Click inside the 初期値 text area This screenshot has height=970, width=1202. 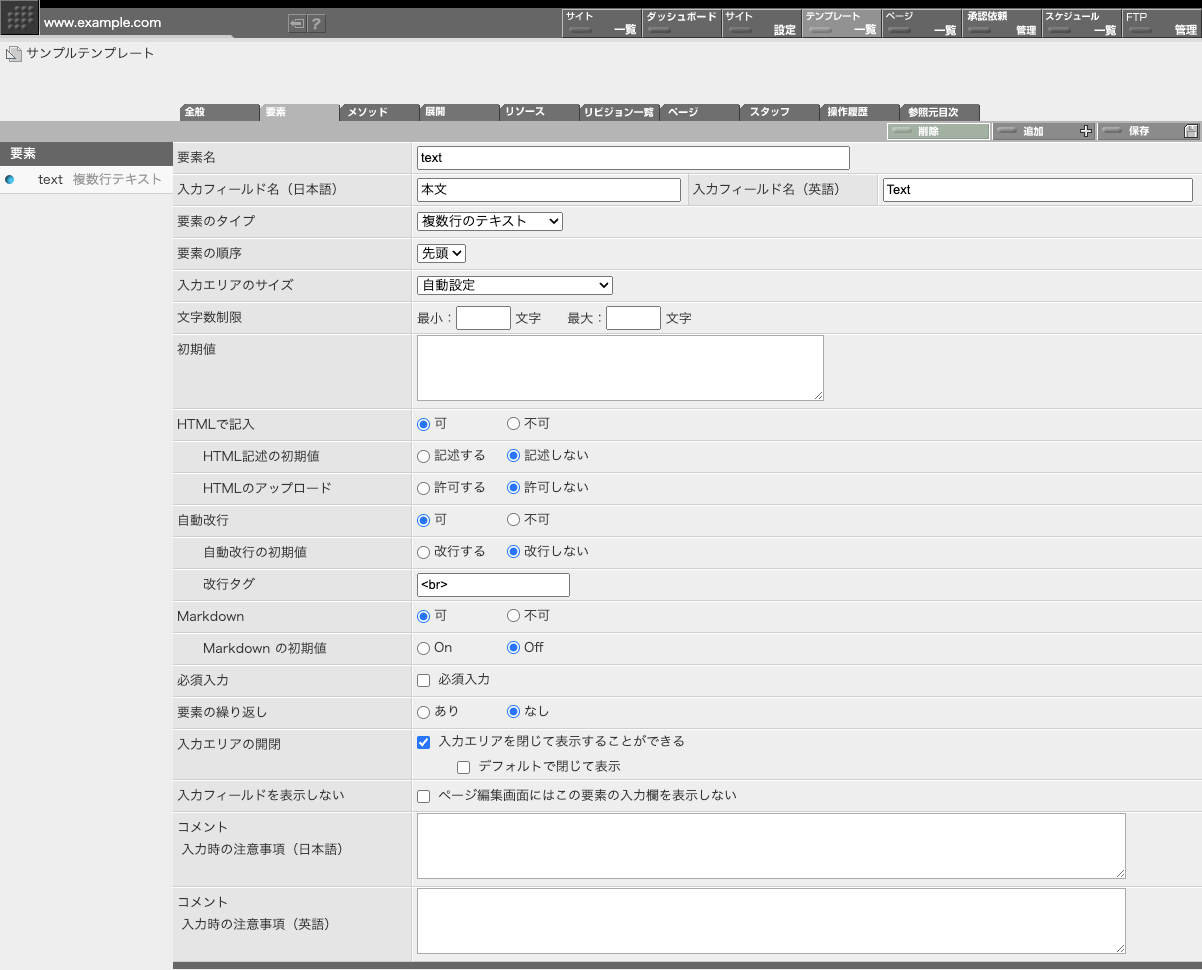click(618, 367)
